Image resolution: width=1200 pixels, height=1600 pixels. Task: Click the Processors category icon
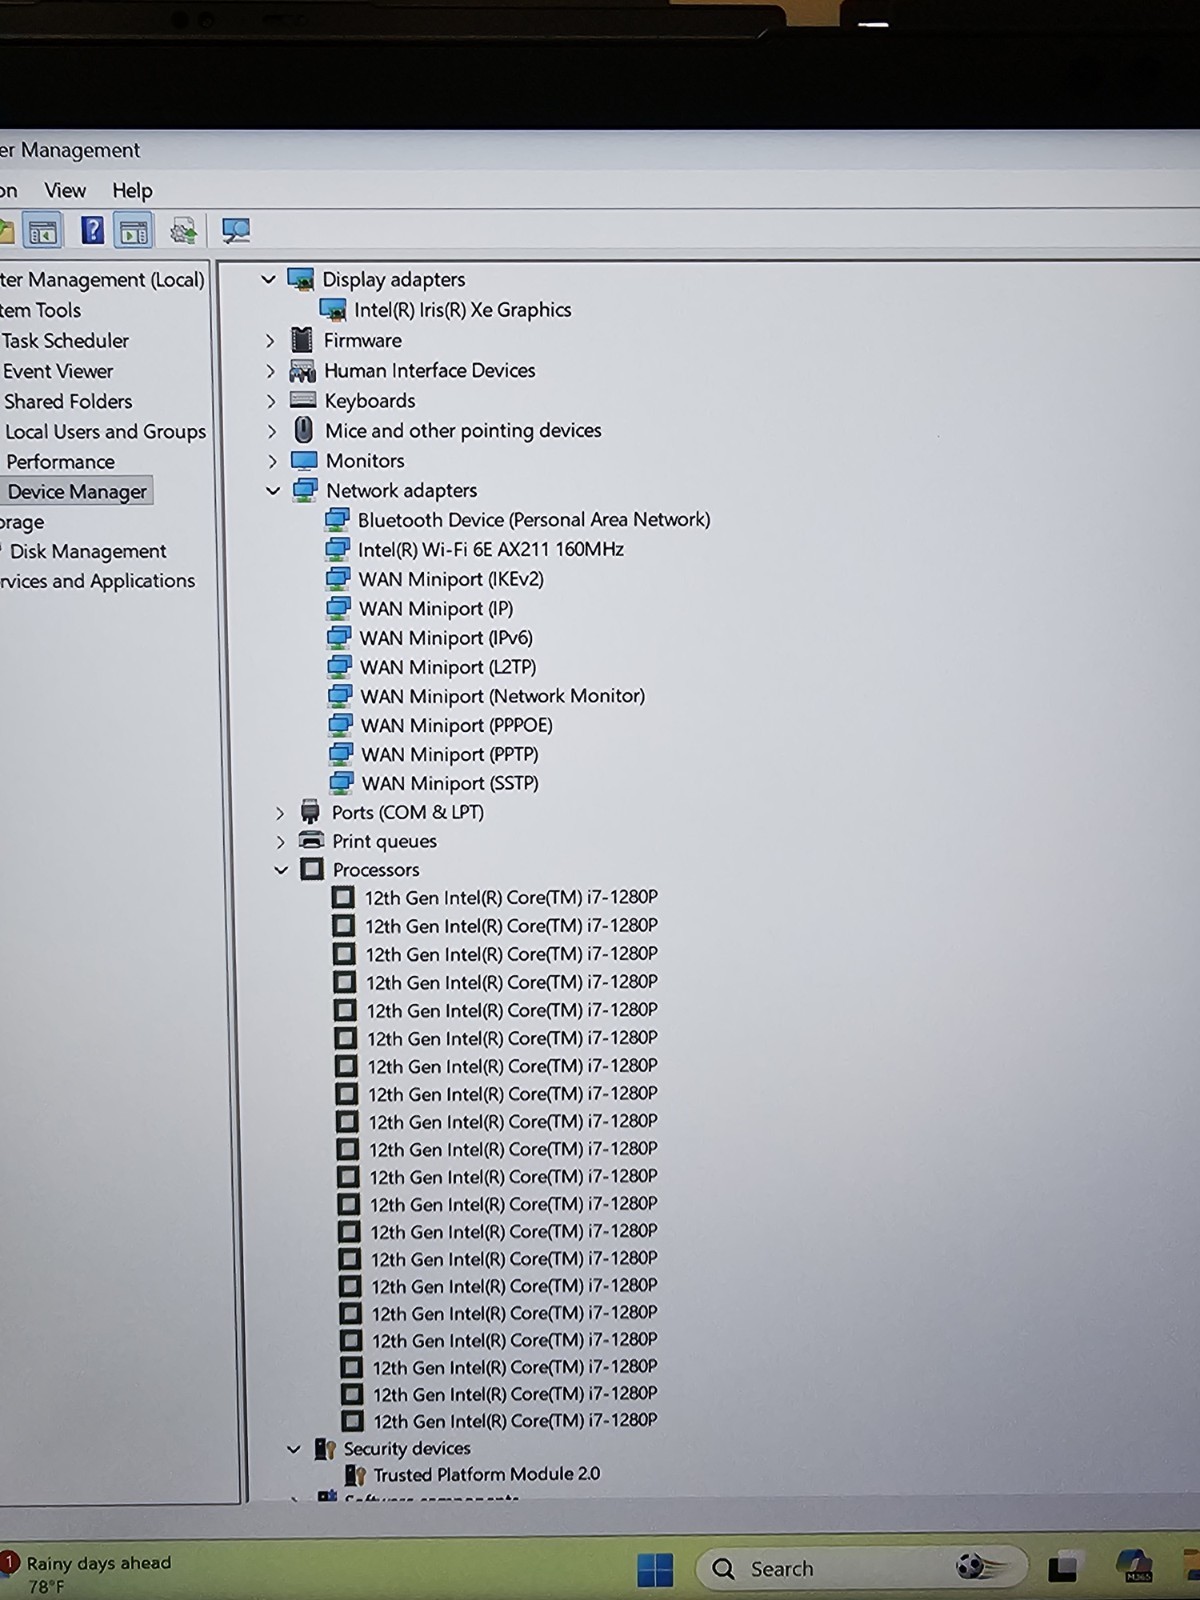(x=312, y=869)
